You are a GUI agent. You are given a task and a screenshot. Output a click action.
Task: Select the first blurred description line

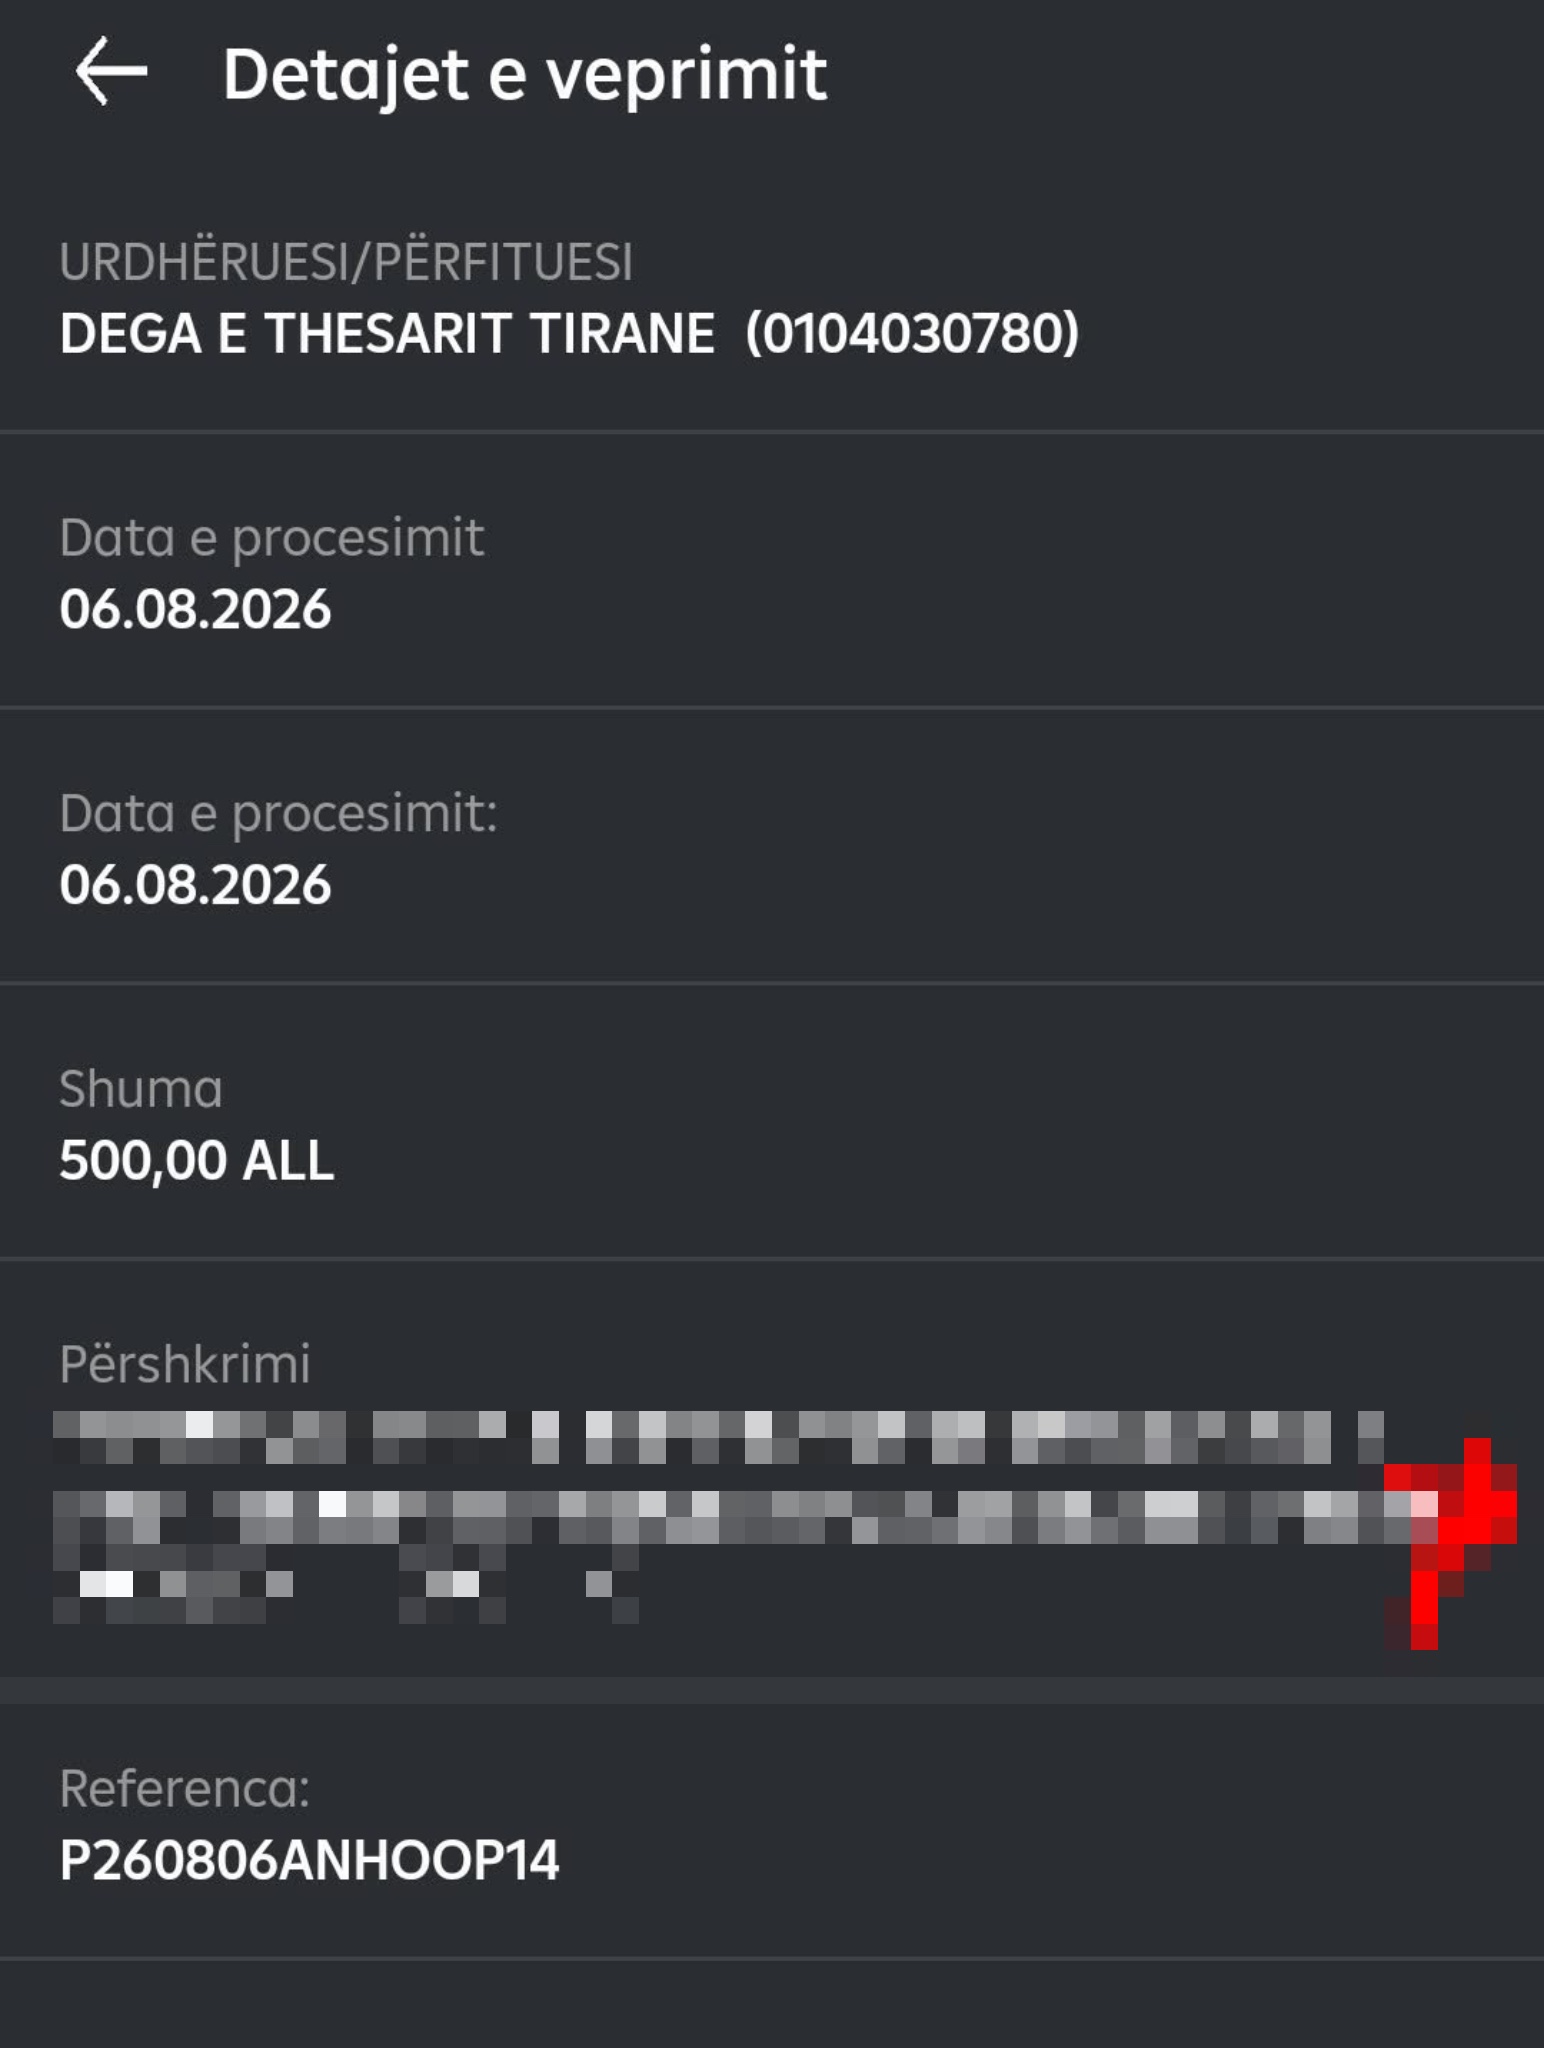tap(718, 1437)
